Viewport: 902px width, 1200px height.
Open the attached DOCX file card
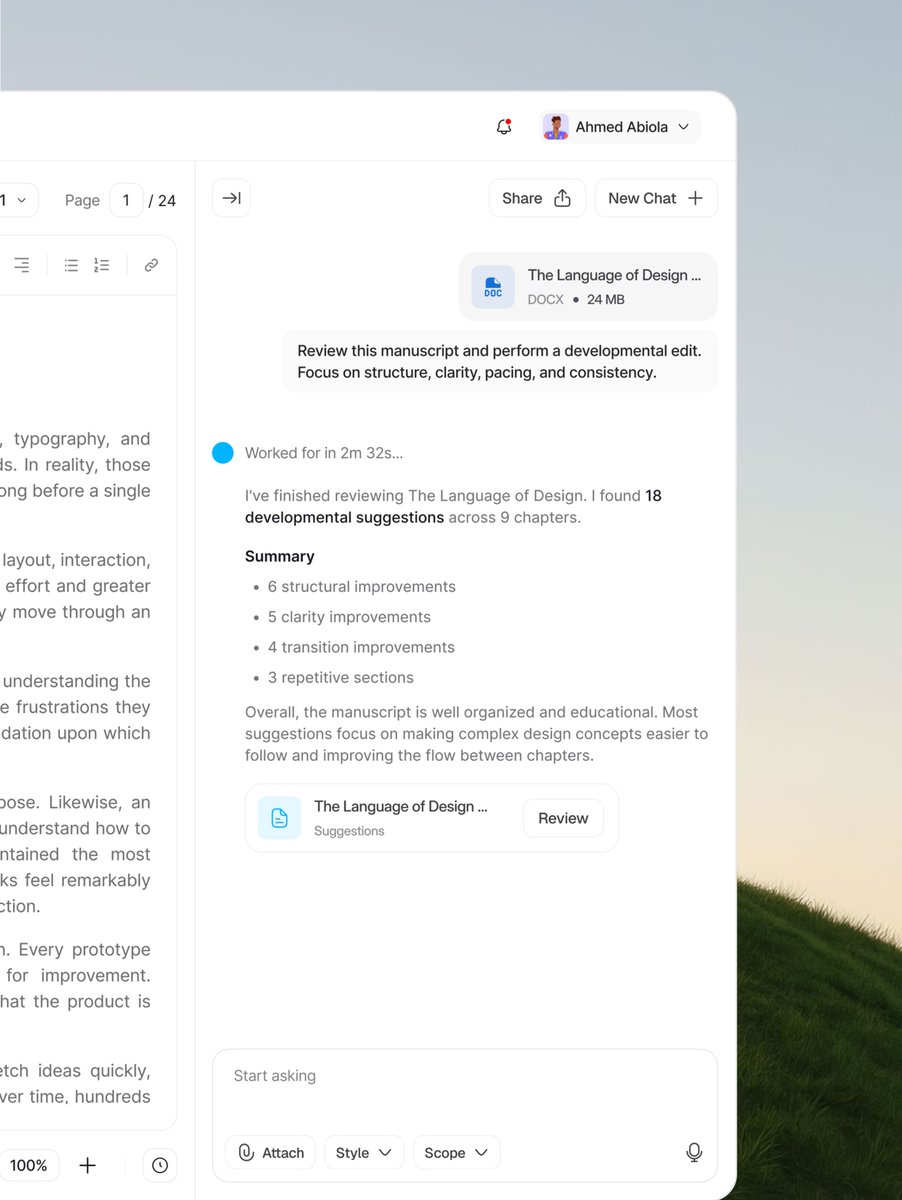point(588,287)
